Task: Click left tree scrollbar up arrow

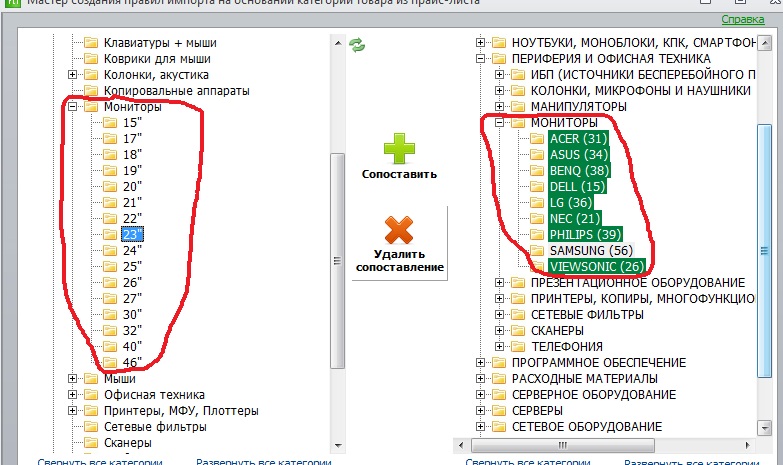Action: point(338,42)
